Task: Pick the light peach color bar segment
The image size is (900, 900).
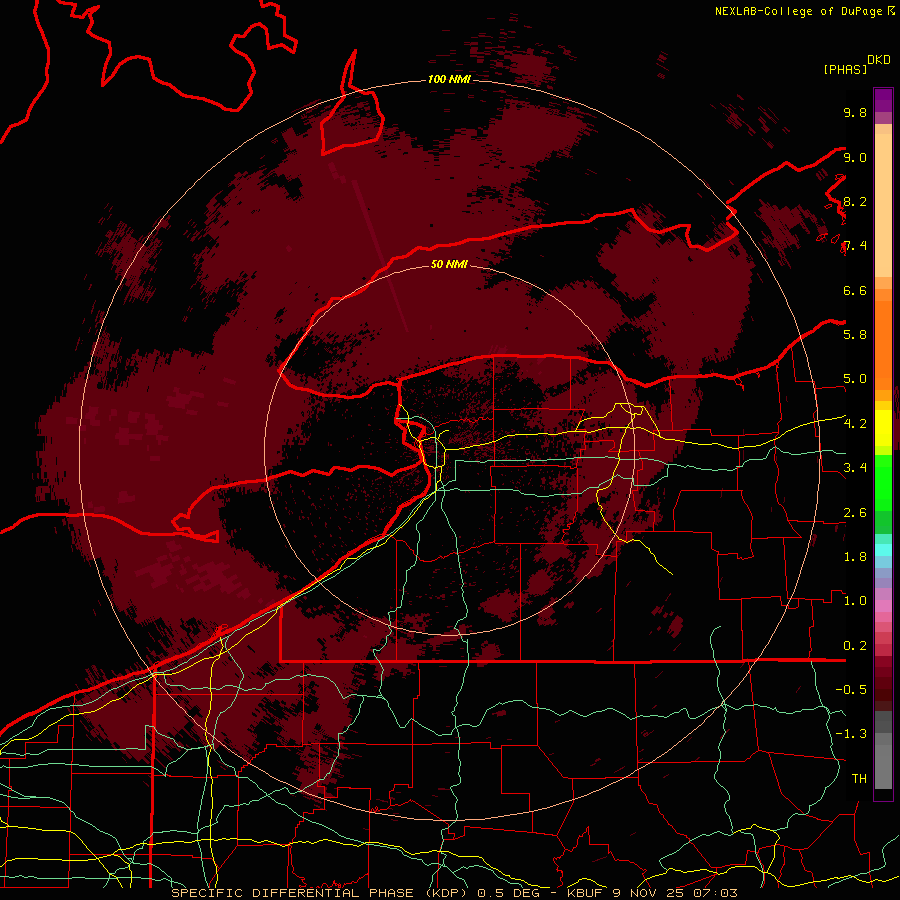Action: coord(883,205)
